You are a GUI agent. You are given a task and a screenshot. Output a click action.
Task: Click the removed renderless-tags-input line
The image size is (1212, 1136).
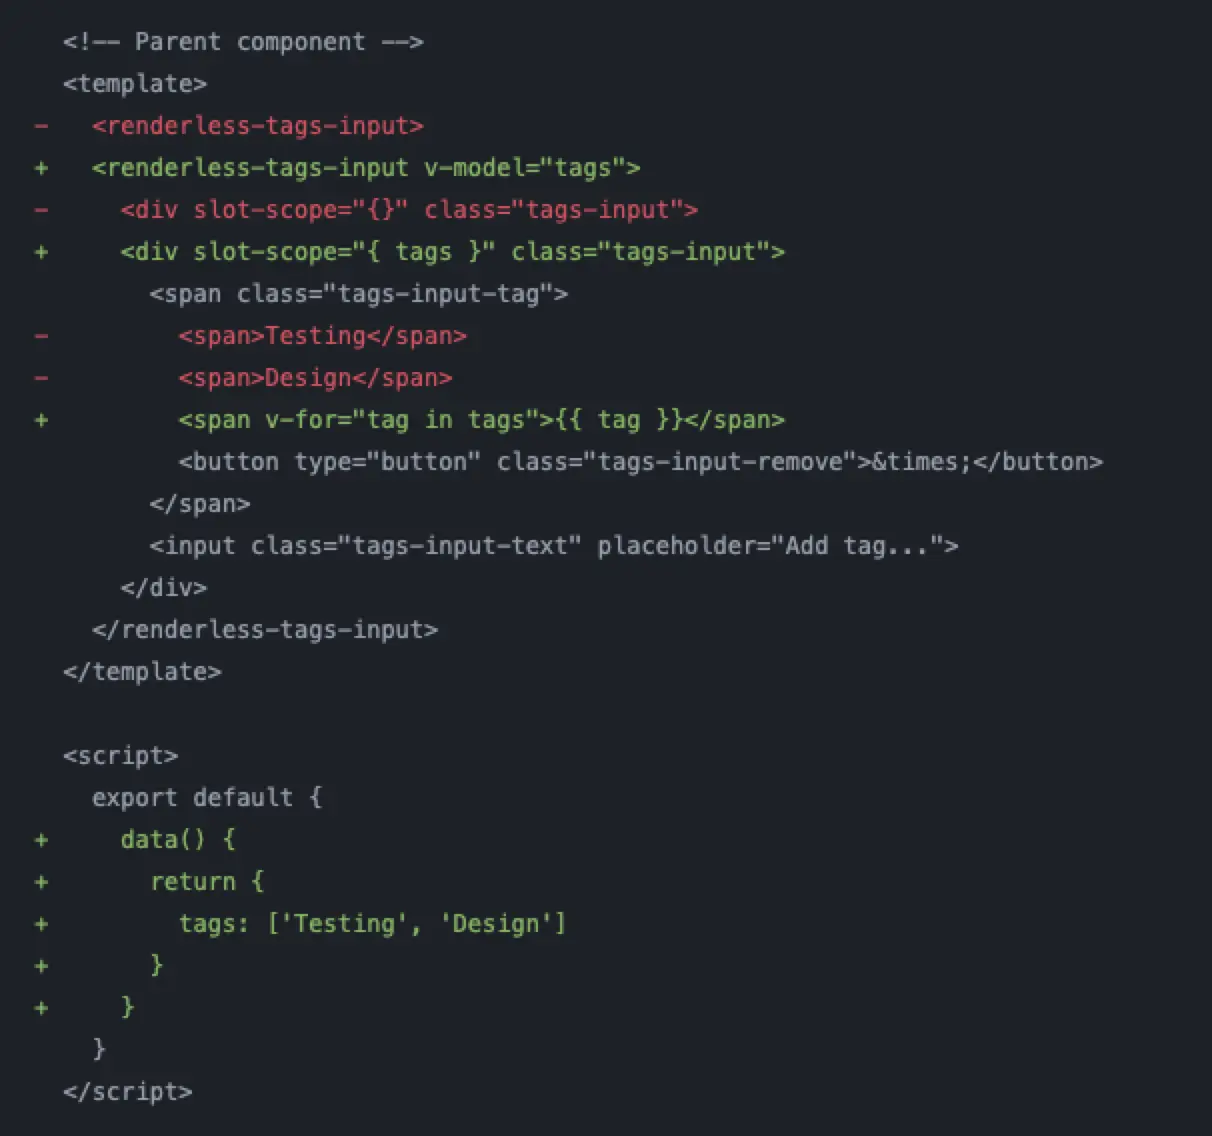pyautogui.click(x=258, y=126)
